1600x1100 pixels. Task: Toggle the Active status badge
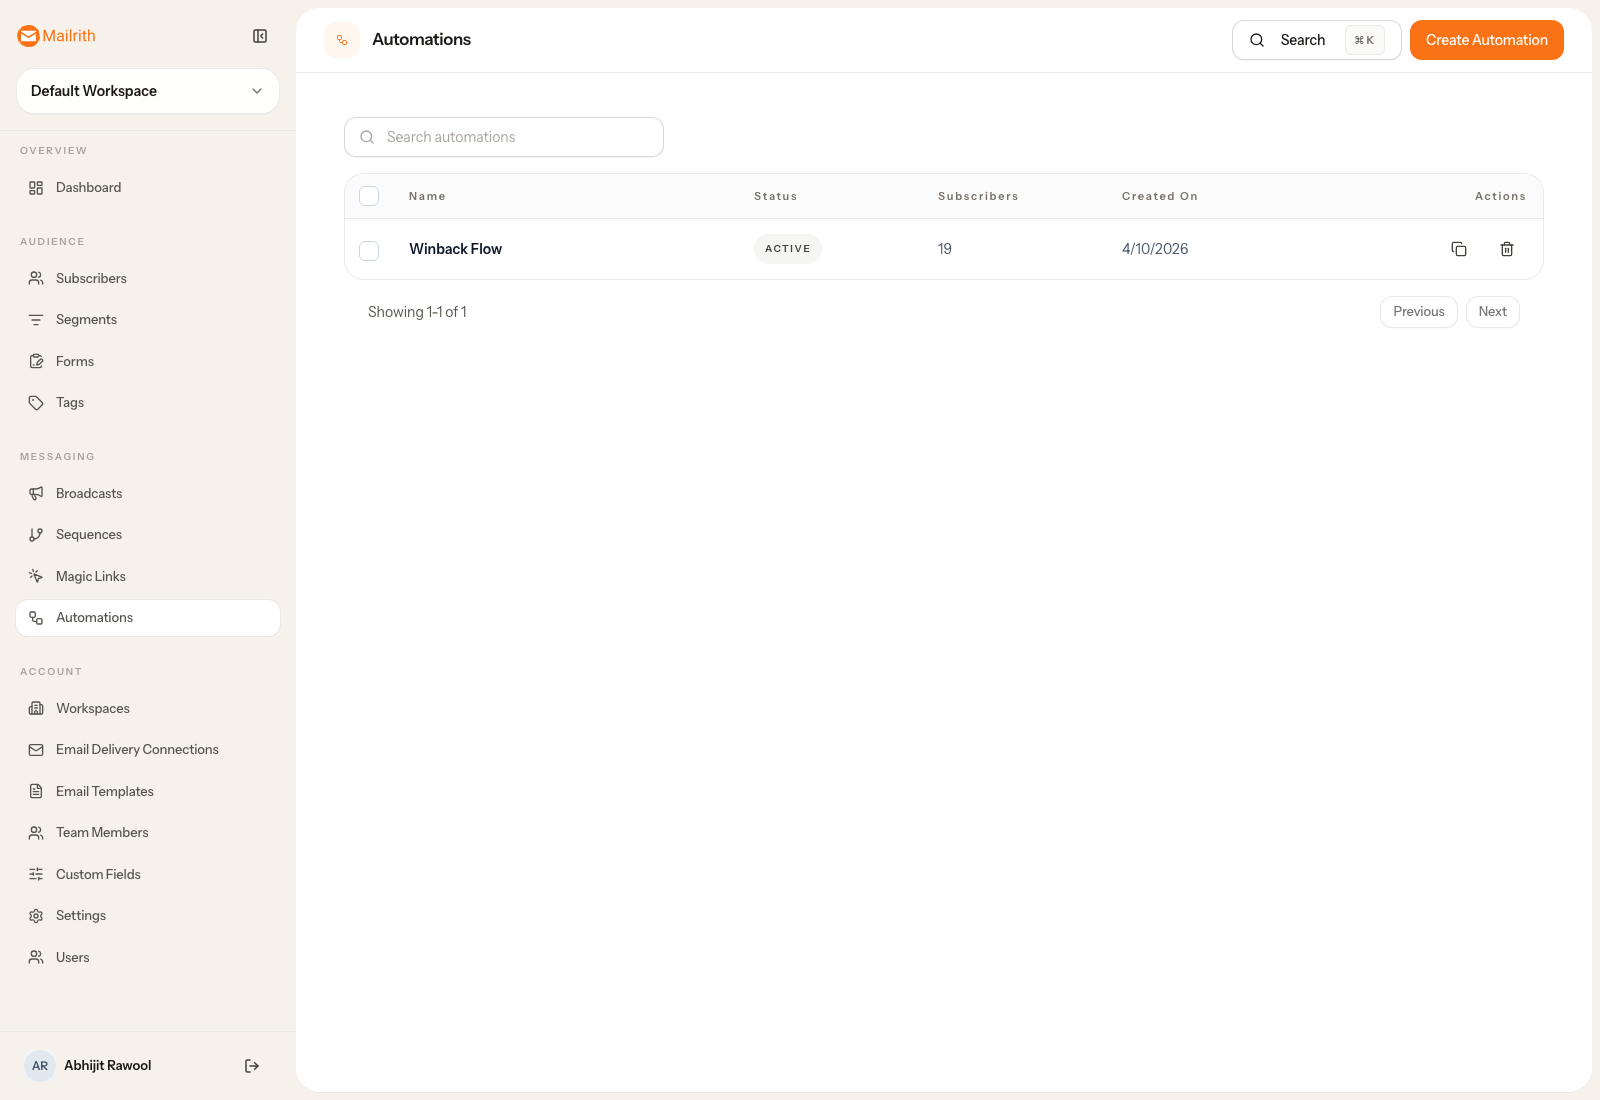coord(787,248)
